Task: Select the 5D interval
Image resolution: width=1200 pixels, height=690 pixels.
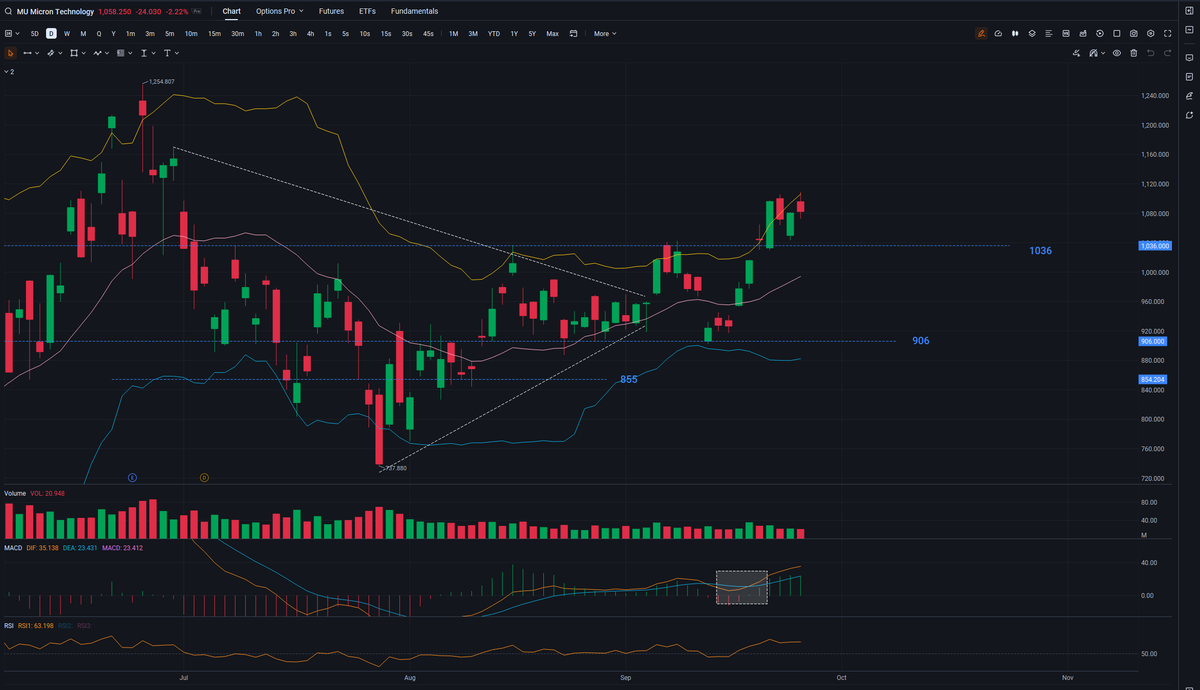Action: [34, 33]
